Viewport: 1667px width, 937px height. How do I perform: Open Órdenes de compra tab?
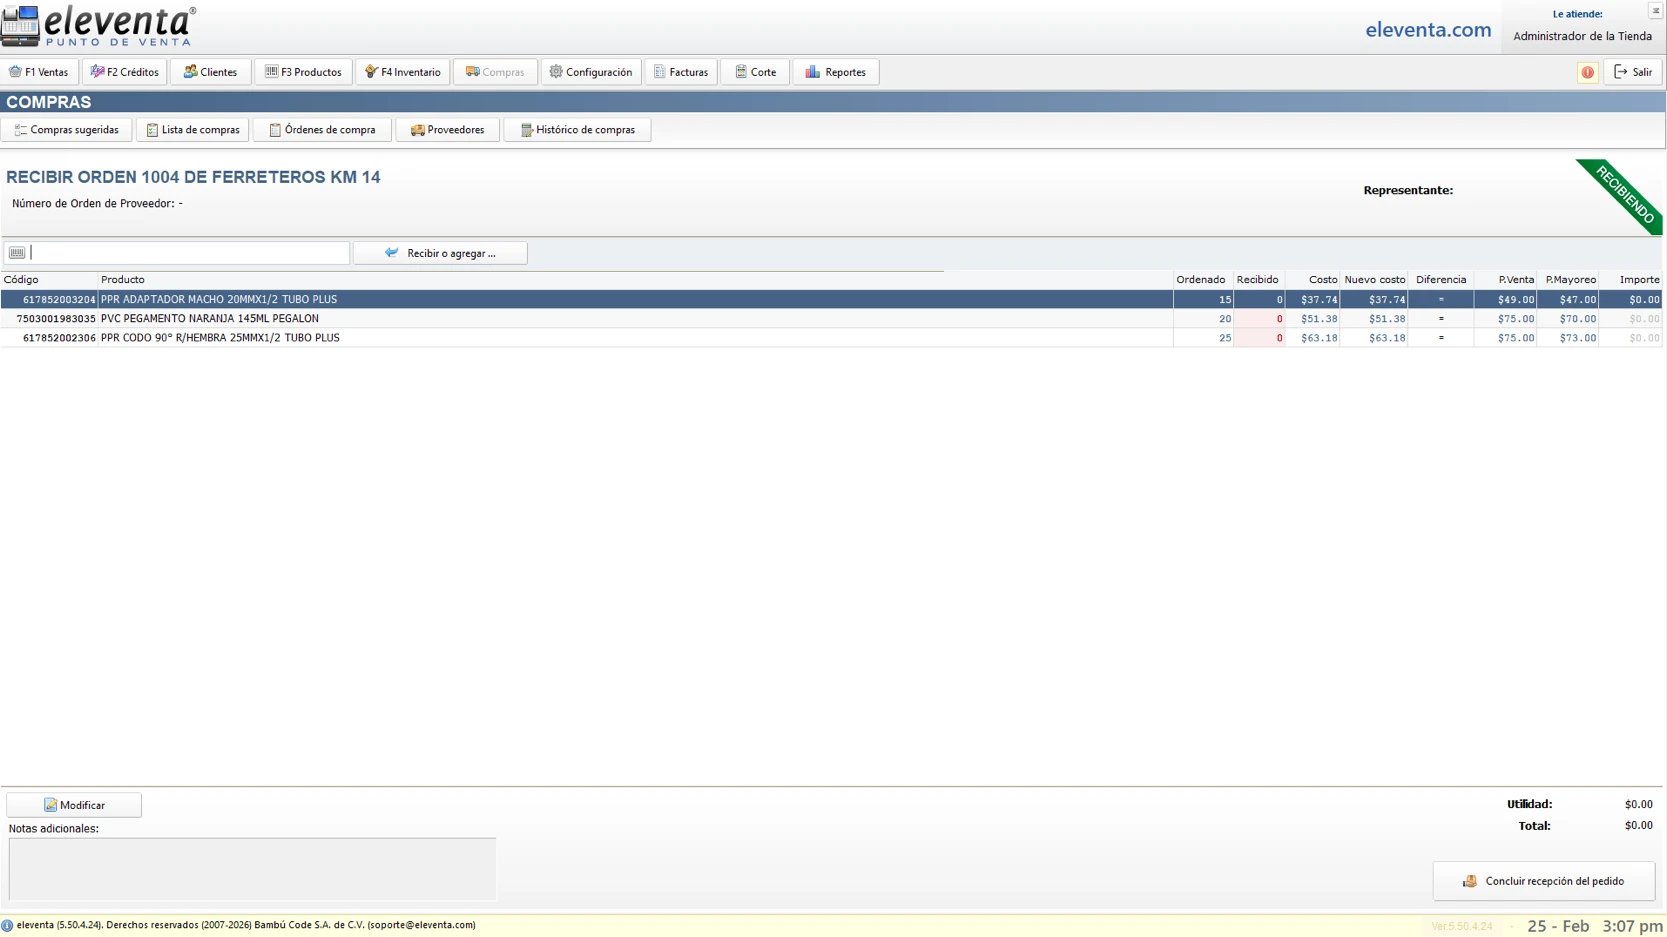322,130
